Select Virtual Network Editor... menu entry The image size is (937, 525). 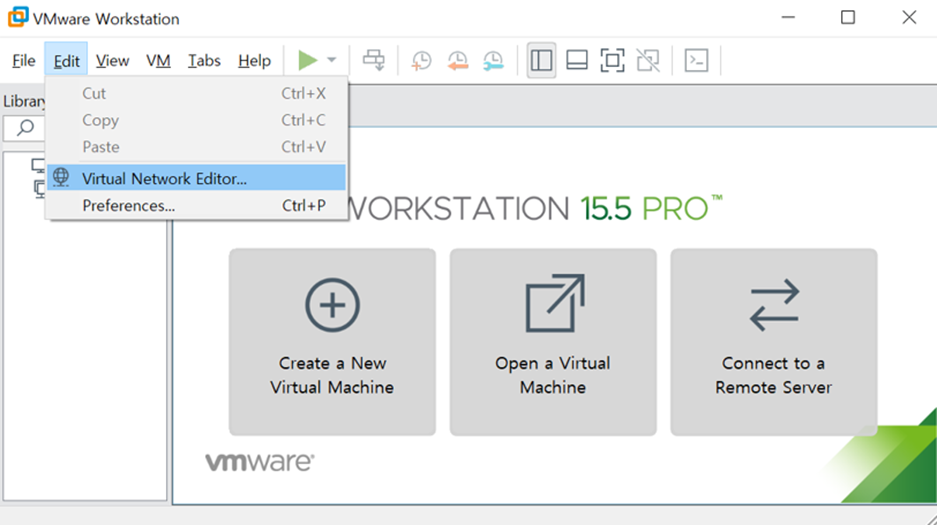coord(197,178)
